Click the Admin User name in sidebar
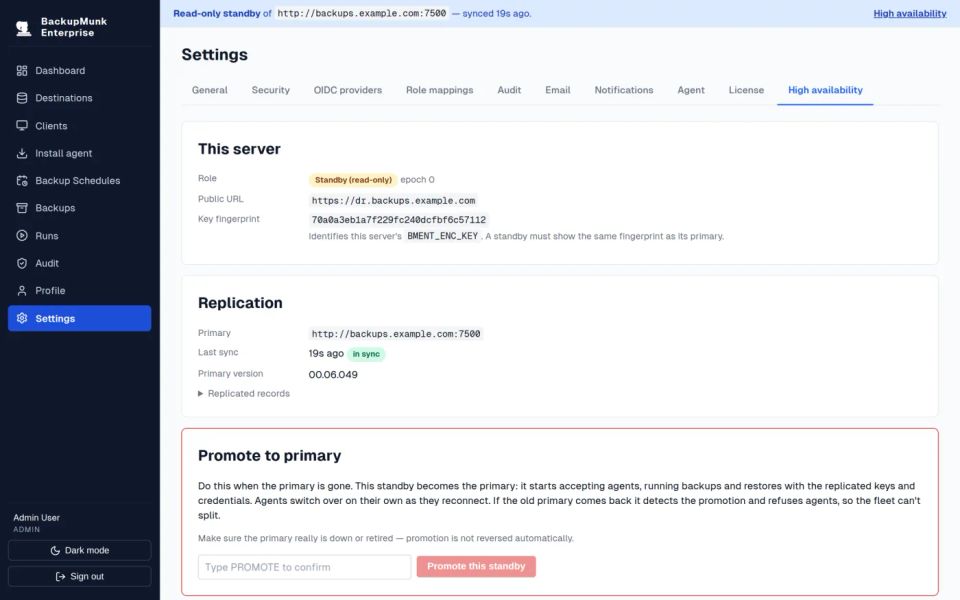This screenshot has height=600, width=960. (x=37, y=517)
